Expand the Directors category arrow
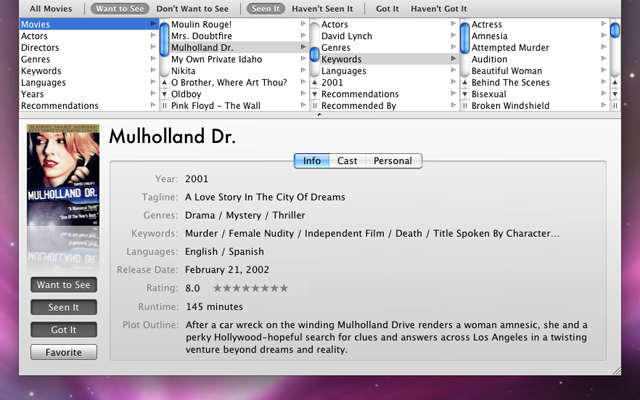The image size is (640, 400). point(153,47)
